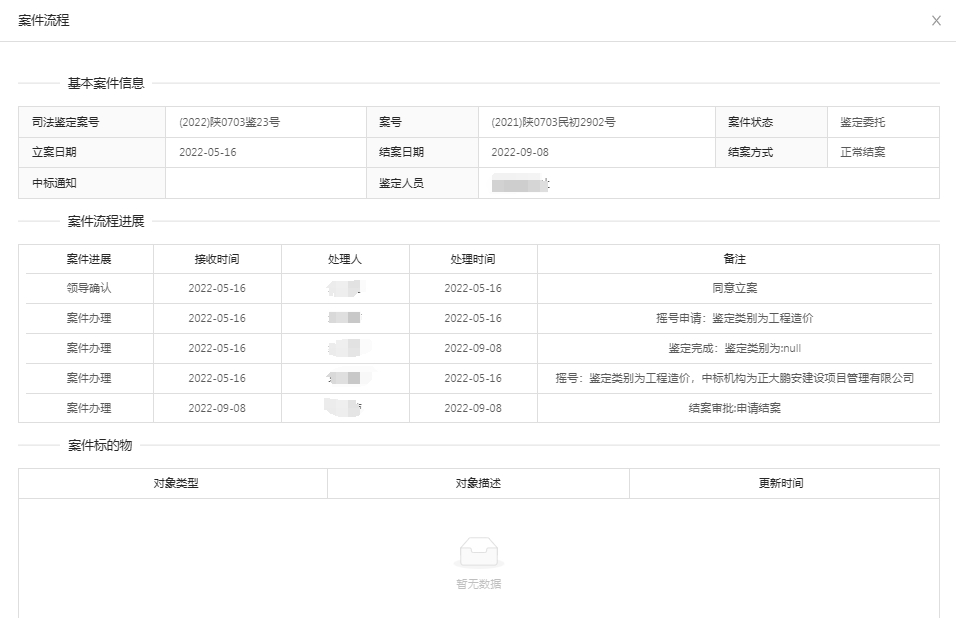Image resolution: width=956 pixels, height=618 pixels.
Task: Click the 结案日期 value 2022-09-08 in basic info
Action: click(520, 152)
